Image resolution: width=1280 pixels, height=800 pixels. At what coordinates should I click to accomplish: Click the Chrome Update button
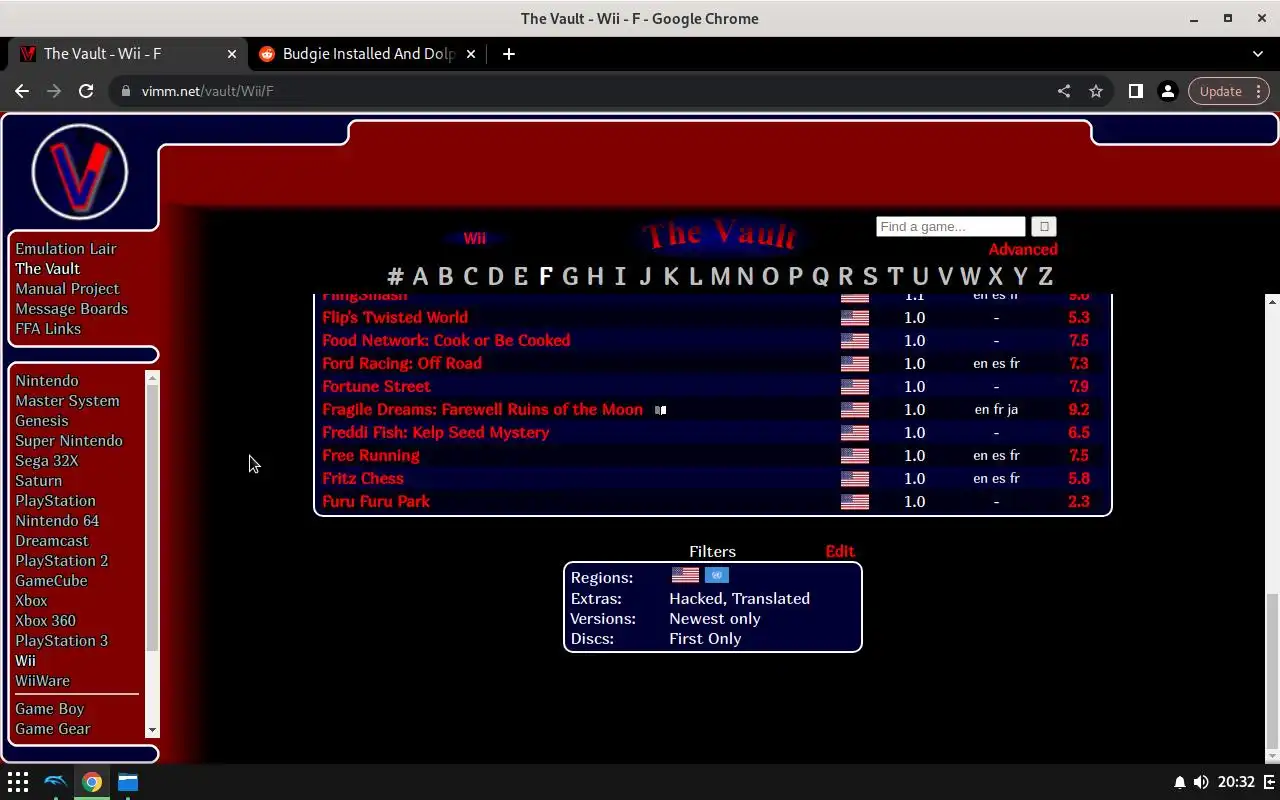click(x=1229, y=91)
